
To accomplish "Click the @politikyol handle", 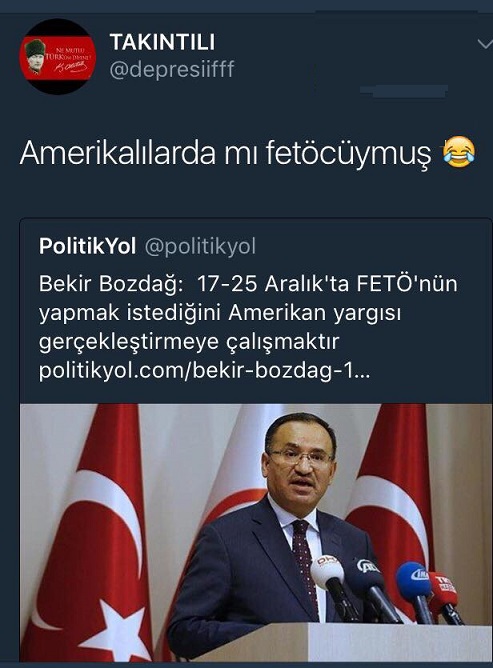I will pos(200,247).
